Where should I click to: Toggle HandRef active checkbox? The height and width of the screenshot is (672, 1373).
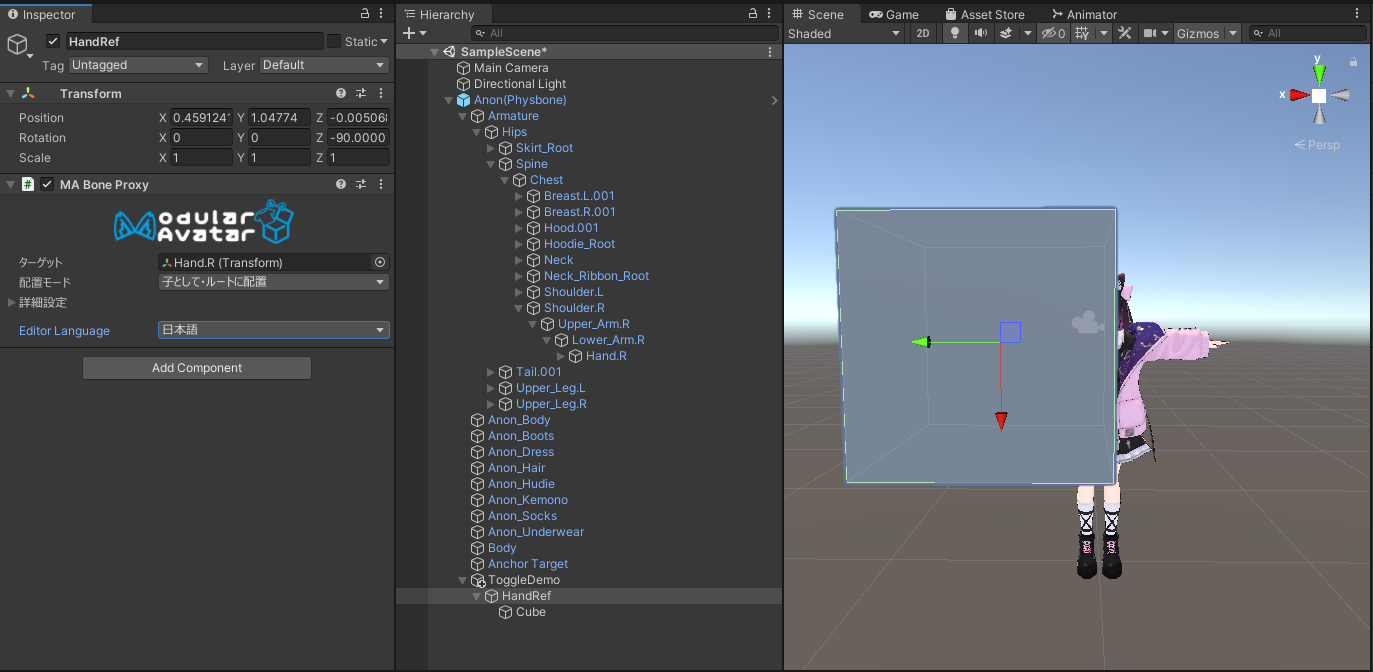(53, 41)
